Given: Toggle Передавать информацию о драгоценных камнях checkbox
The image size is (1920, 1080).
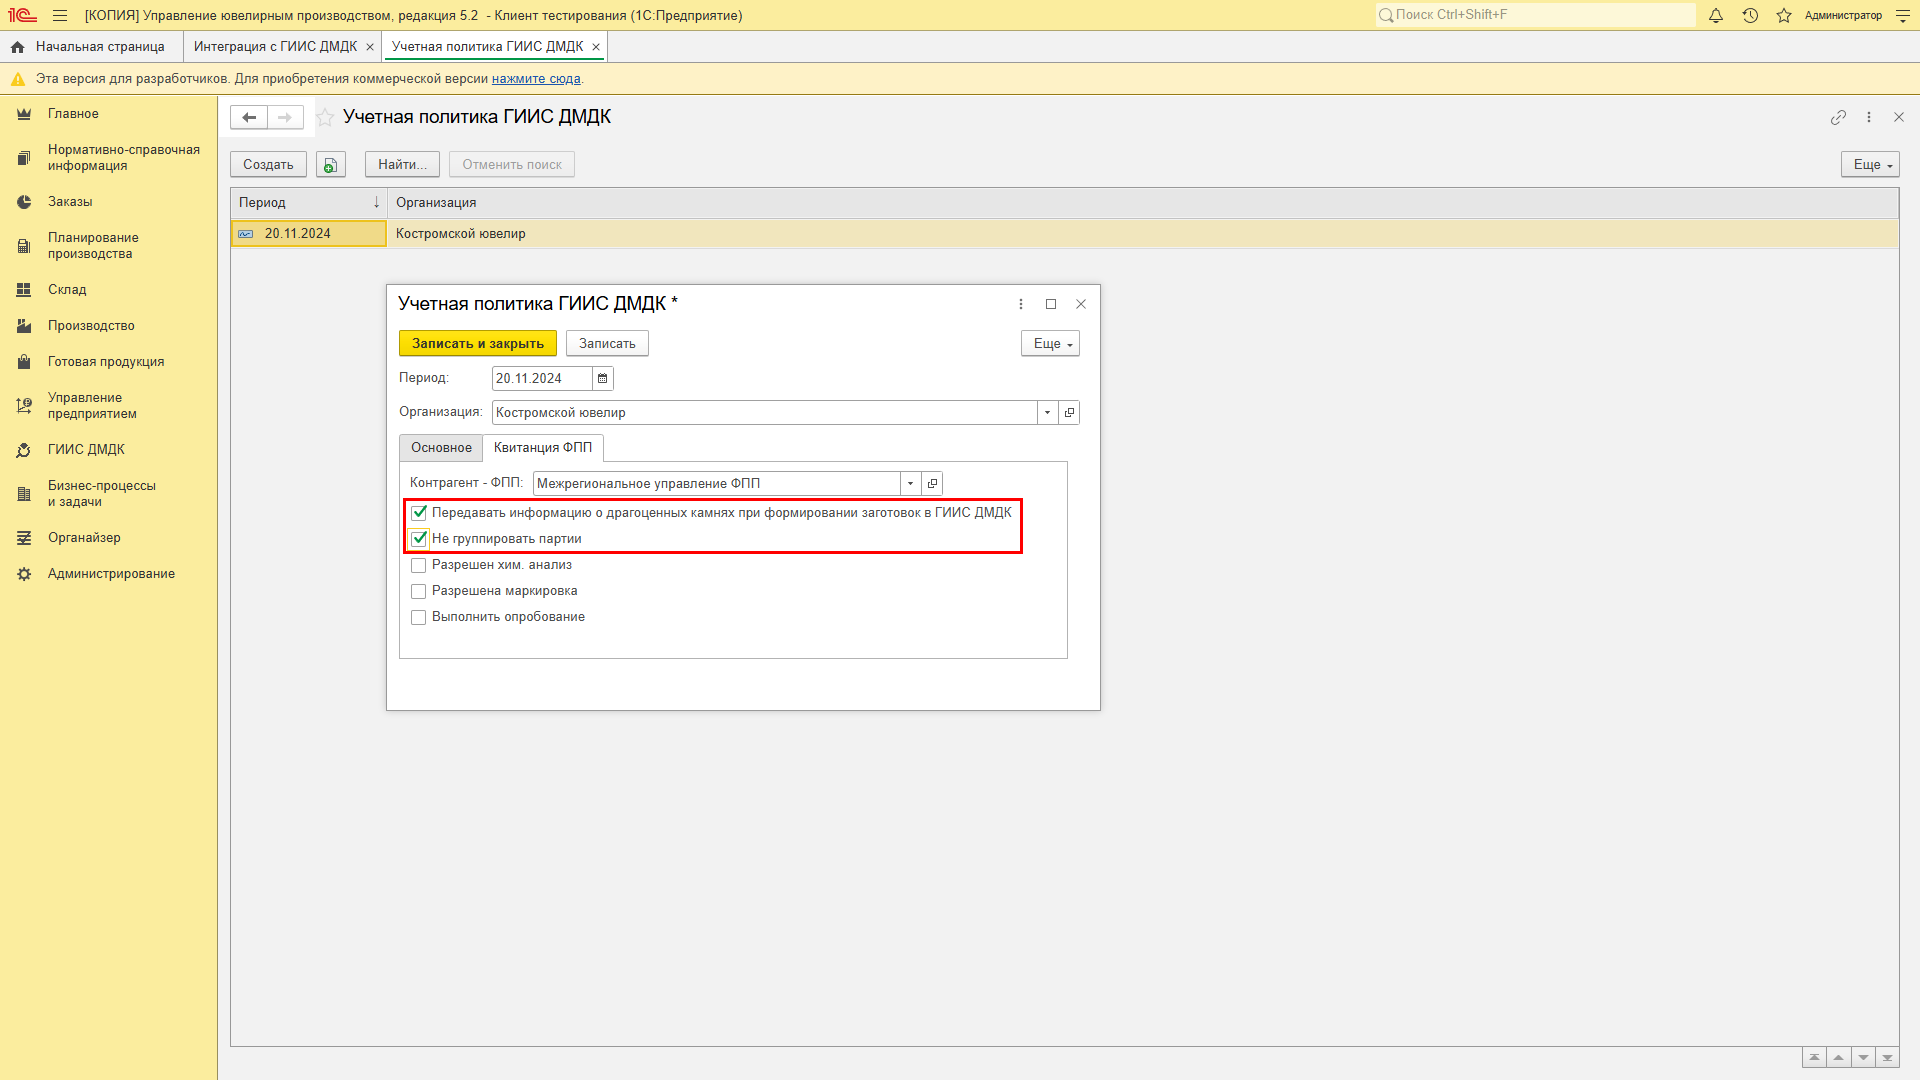Looking at the screenshot, I should click(419, 513).
